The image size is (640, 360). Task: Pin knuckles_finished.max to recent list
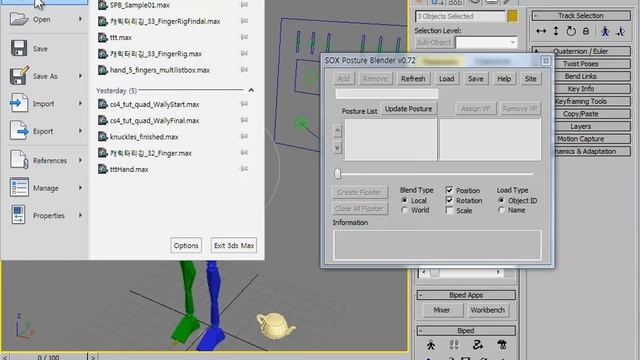pos(244,136)
